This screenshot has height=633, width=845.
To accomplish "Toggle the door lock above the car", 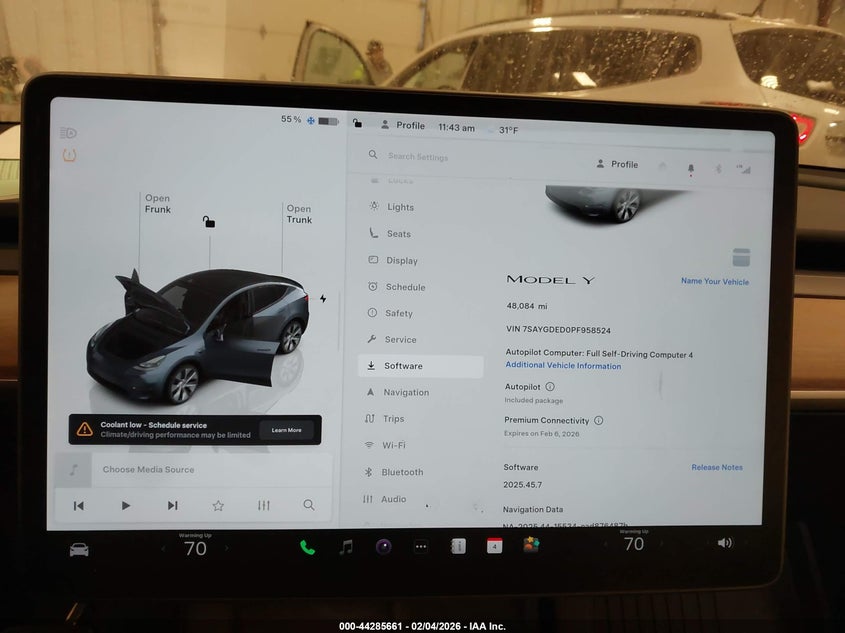I will 208,222.
